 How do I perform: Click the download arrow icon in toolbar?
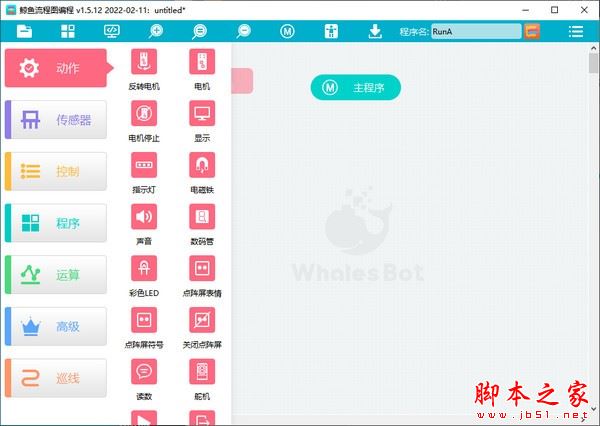click(375, 31)
